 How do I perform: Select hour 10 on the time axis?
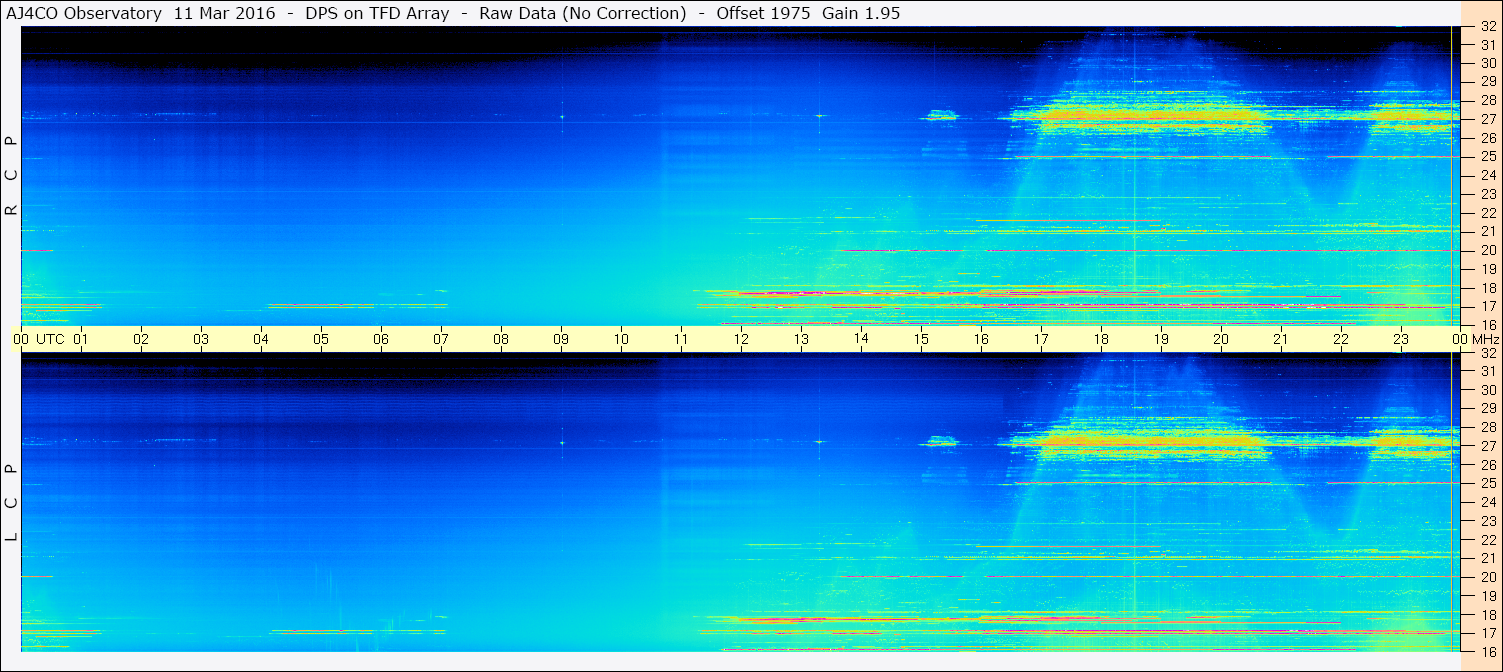pyautogui.click(x=621, y=339)
